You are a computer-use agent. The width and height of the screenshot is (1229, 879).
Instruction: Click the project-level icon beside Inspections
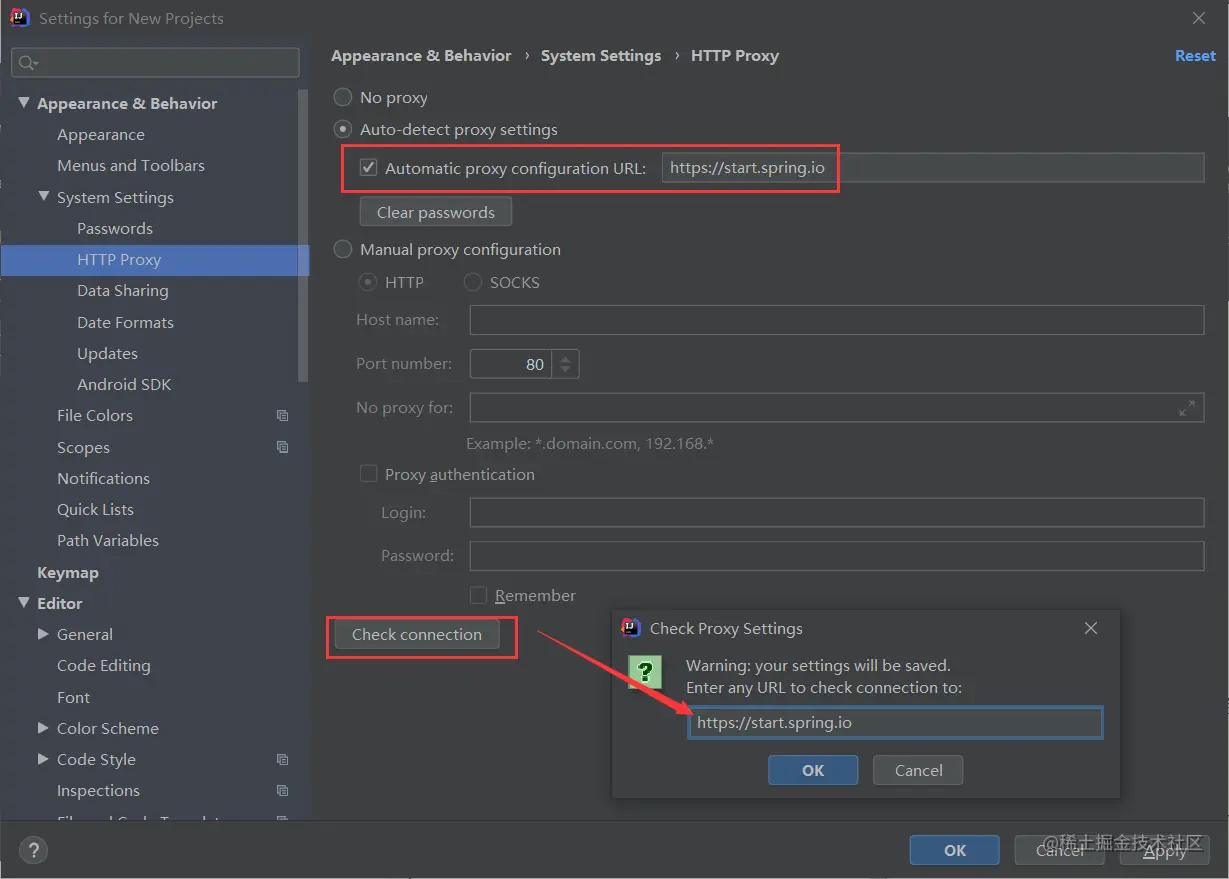click(282, 790)
